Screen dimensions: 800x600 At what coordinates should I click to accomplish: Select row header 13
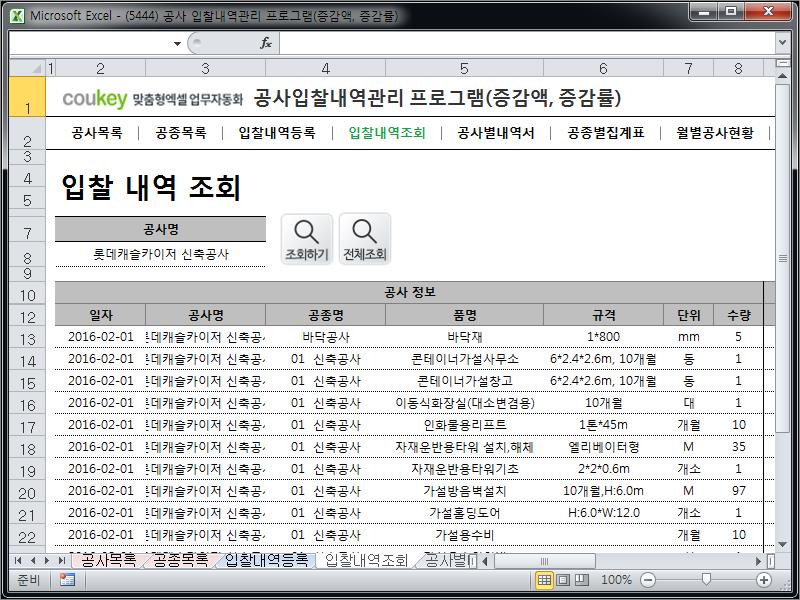pos(28,338)
